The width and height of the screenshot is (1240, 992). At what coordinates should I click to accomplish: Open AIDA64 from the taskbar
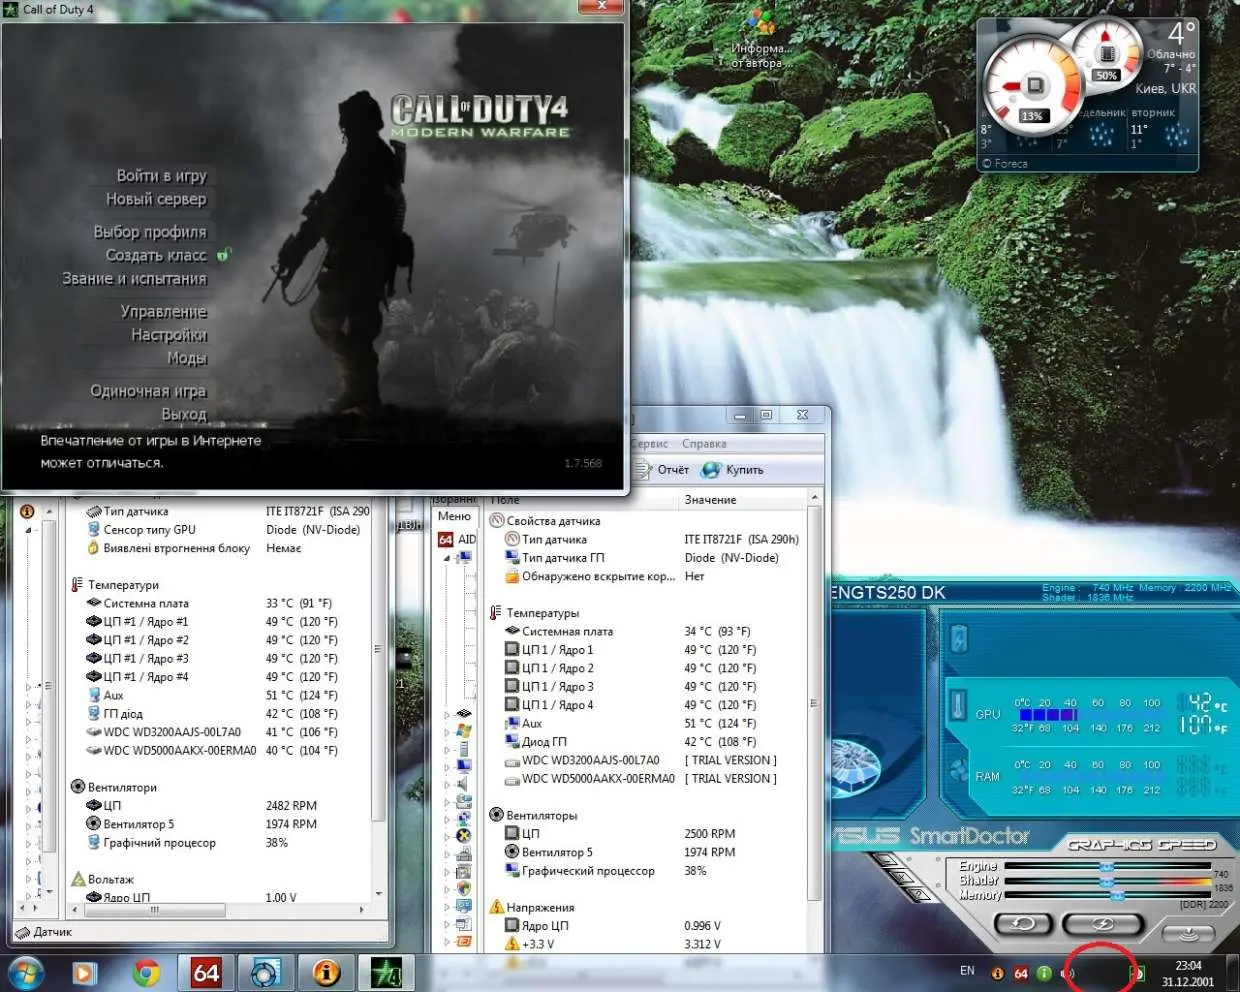[205, 972]
